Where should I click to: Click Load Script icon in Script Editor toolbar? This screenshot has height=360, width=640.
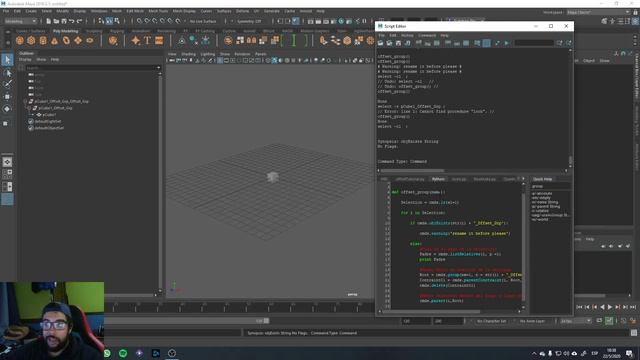[x=380, y=43]
